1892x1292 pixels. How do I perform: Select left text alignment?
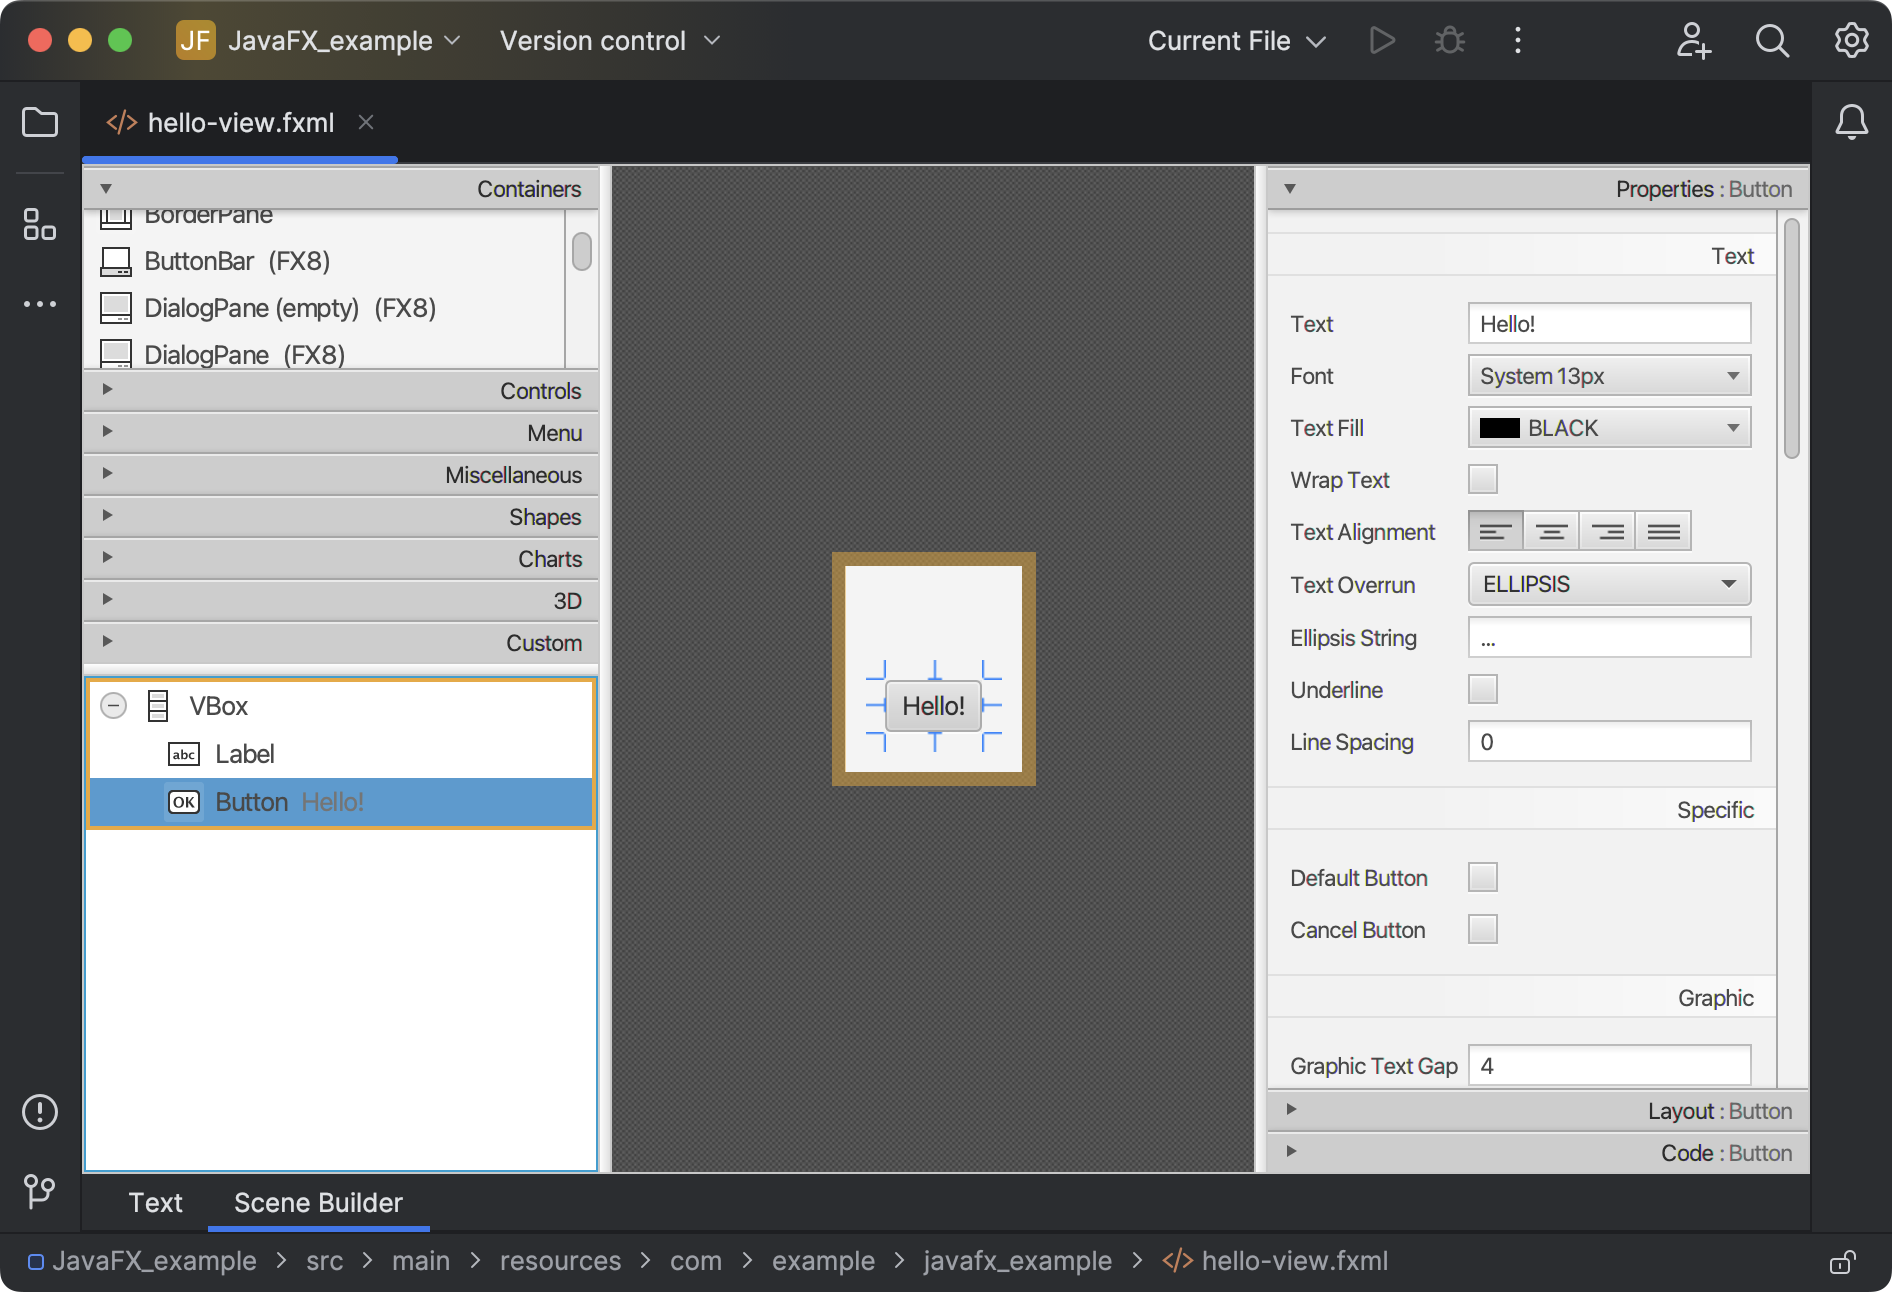click(1495, 531)
